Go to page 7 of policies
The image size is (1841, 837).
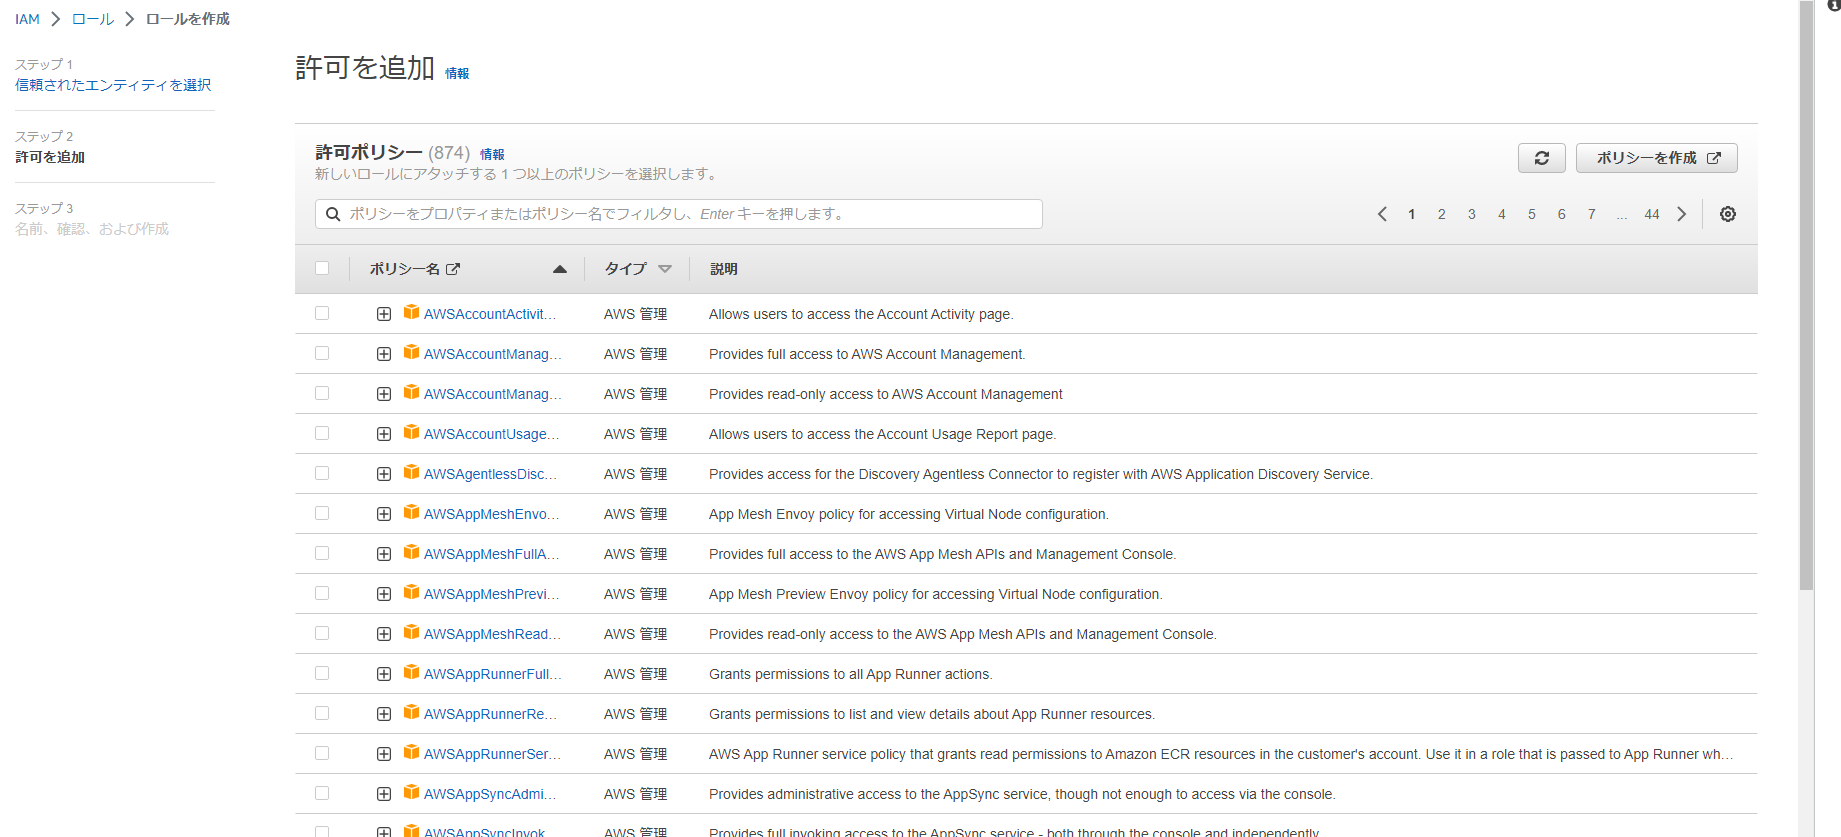pyautogui.click(x=1592, y=214)
